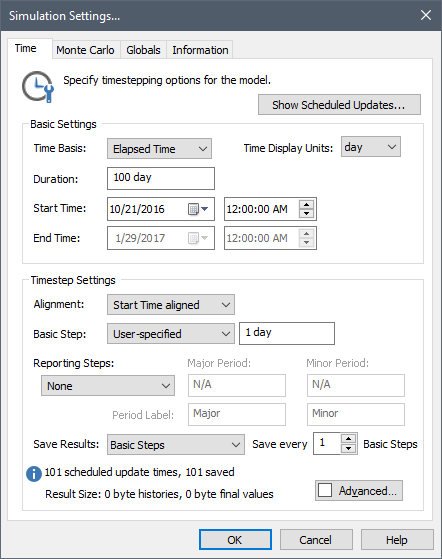Switch to the Monte Carlo tab
The height and width of the screenshot is (559, 442).
[86, 50]
